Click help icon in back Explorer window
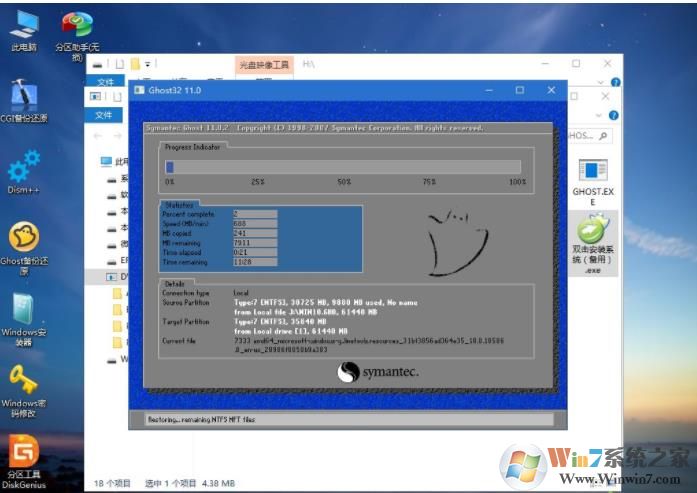The height and width of the screenshot is (493, 697). (613, 81)
